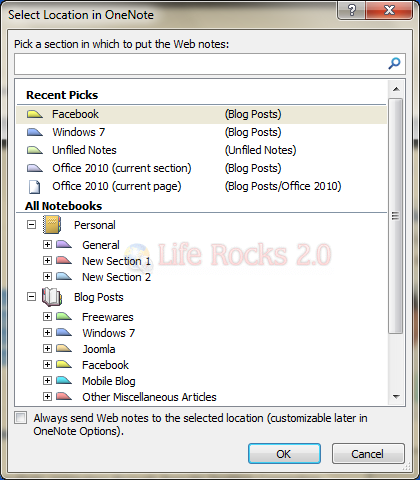Close the Select Location dialog
Viewport: 420px width, 480px height.
389,10
